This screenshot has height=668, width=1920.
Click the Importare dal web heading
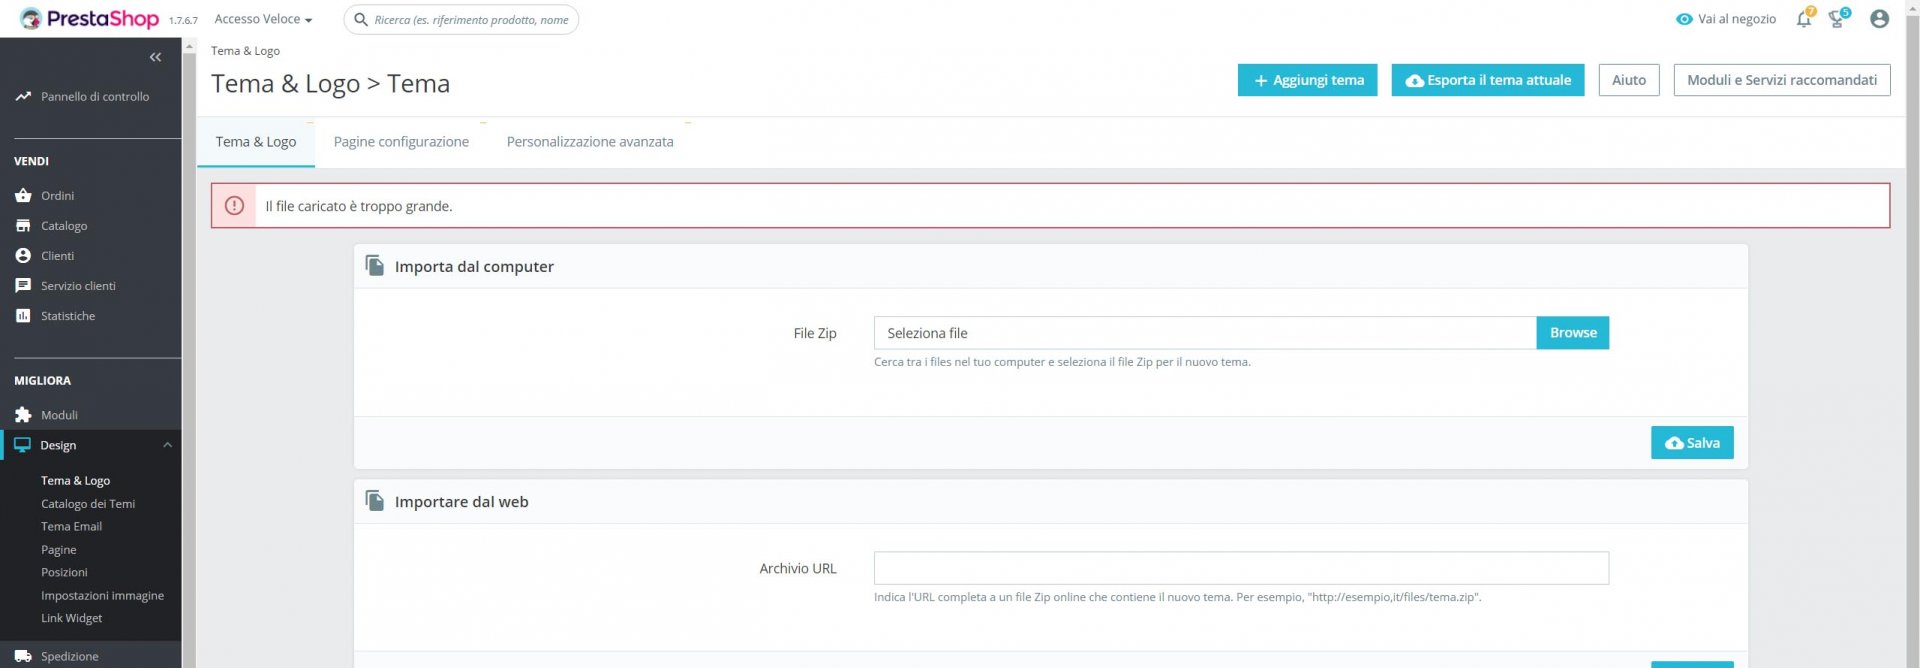coord(461,502)
